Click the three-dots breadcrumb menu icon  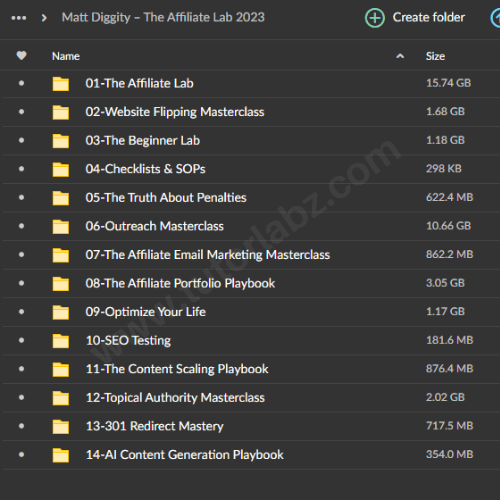19,18
